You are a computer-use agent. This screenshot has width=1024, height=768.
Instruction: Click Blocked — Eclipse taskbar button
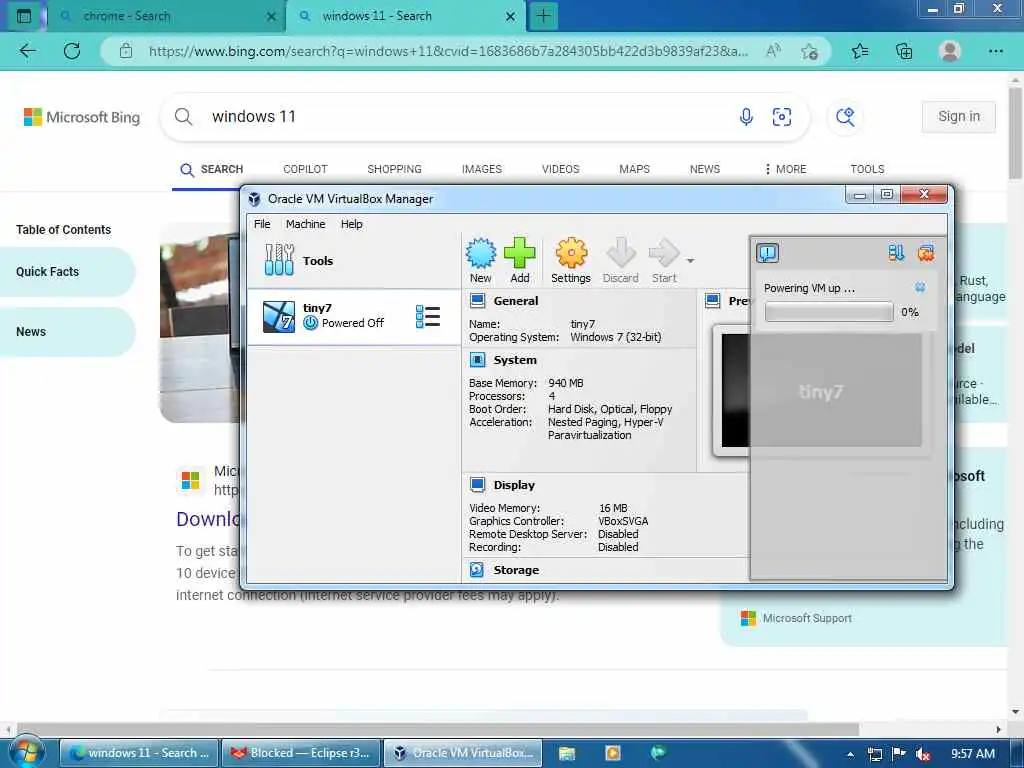coord(300,753)
